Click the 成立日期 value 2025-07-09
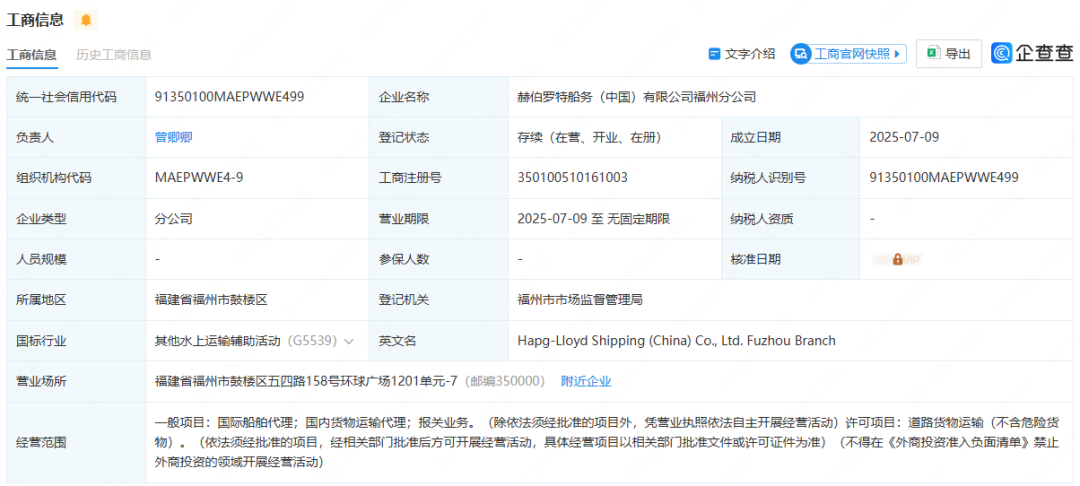This screenshot has height=486, width=1080. tap(904, 137)
